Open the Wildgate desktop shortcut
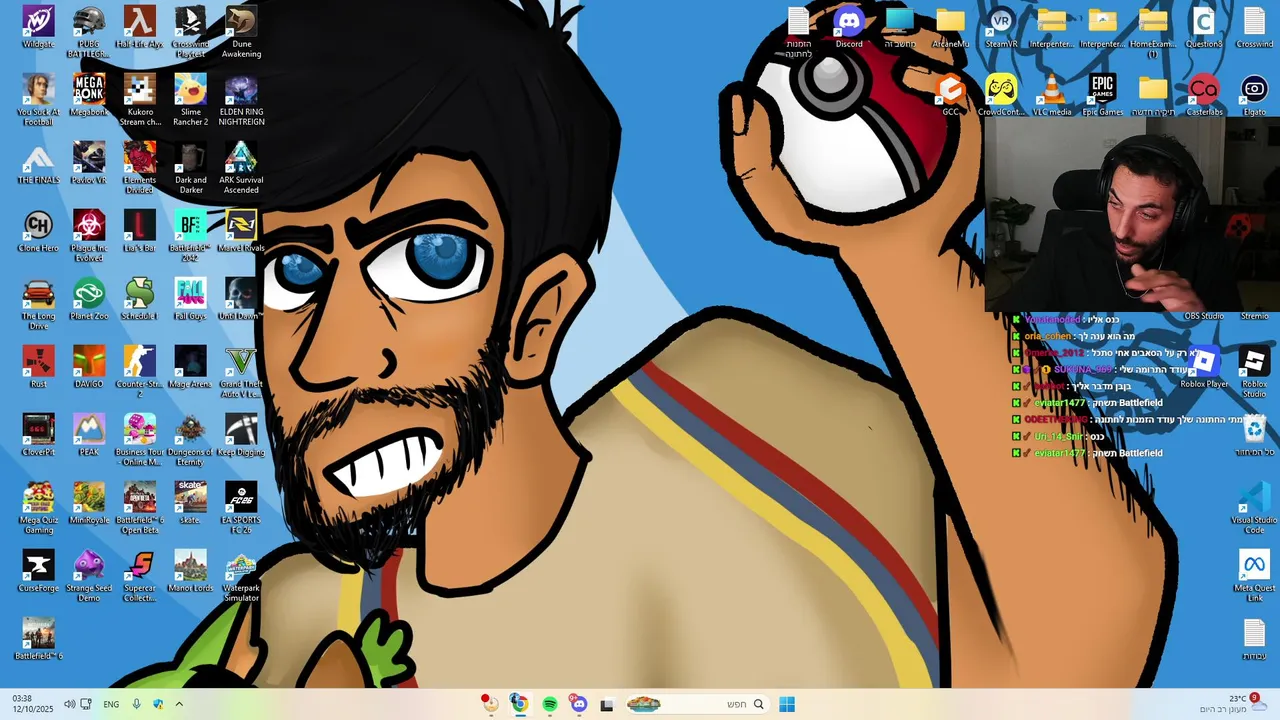Screen dimensions: 1280x720 tap(38, 27)
